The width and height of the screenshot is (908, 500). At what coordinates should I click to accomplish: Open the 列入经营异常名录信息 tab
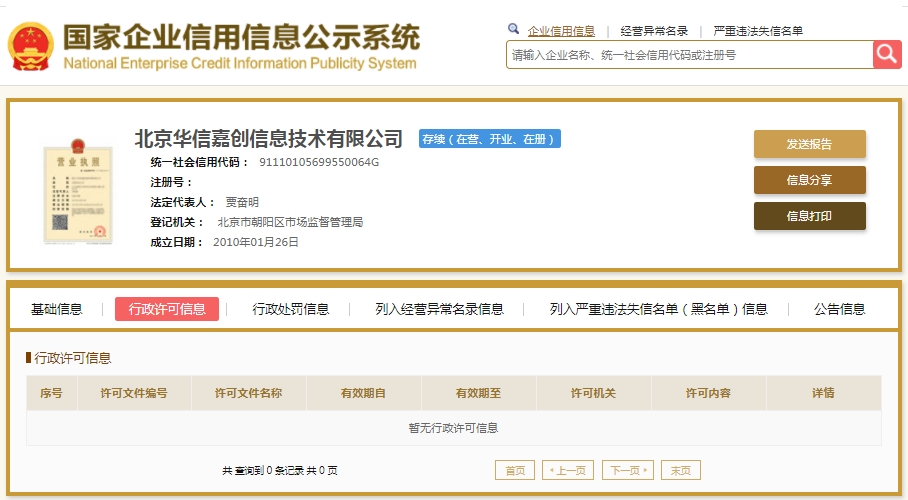(x=440, y=309)
